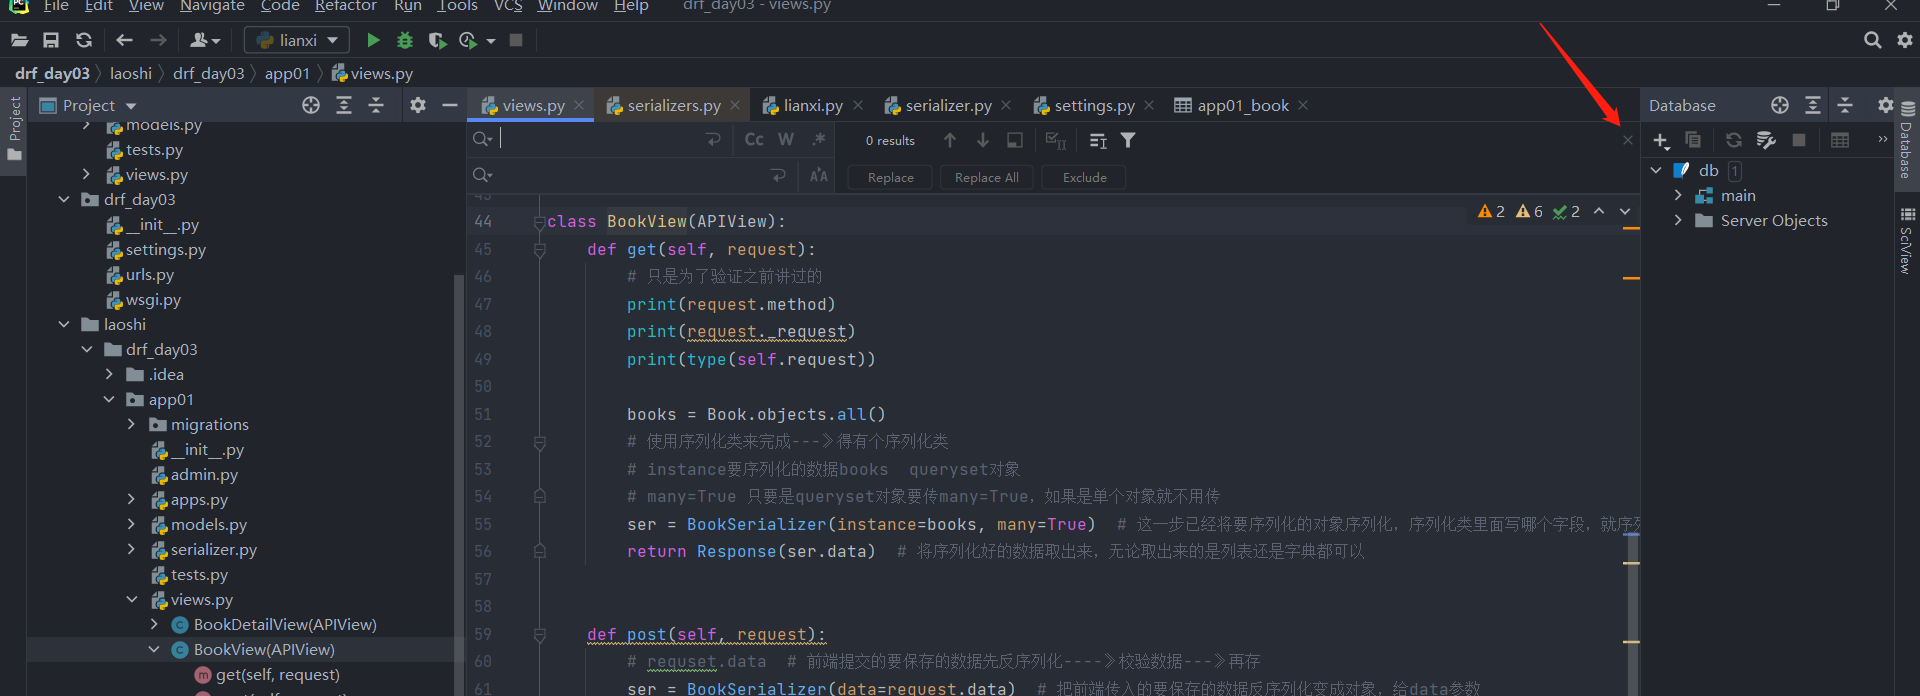
Task: Click the Exclude button
Action: click(x=1084, y=177)
